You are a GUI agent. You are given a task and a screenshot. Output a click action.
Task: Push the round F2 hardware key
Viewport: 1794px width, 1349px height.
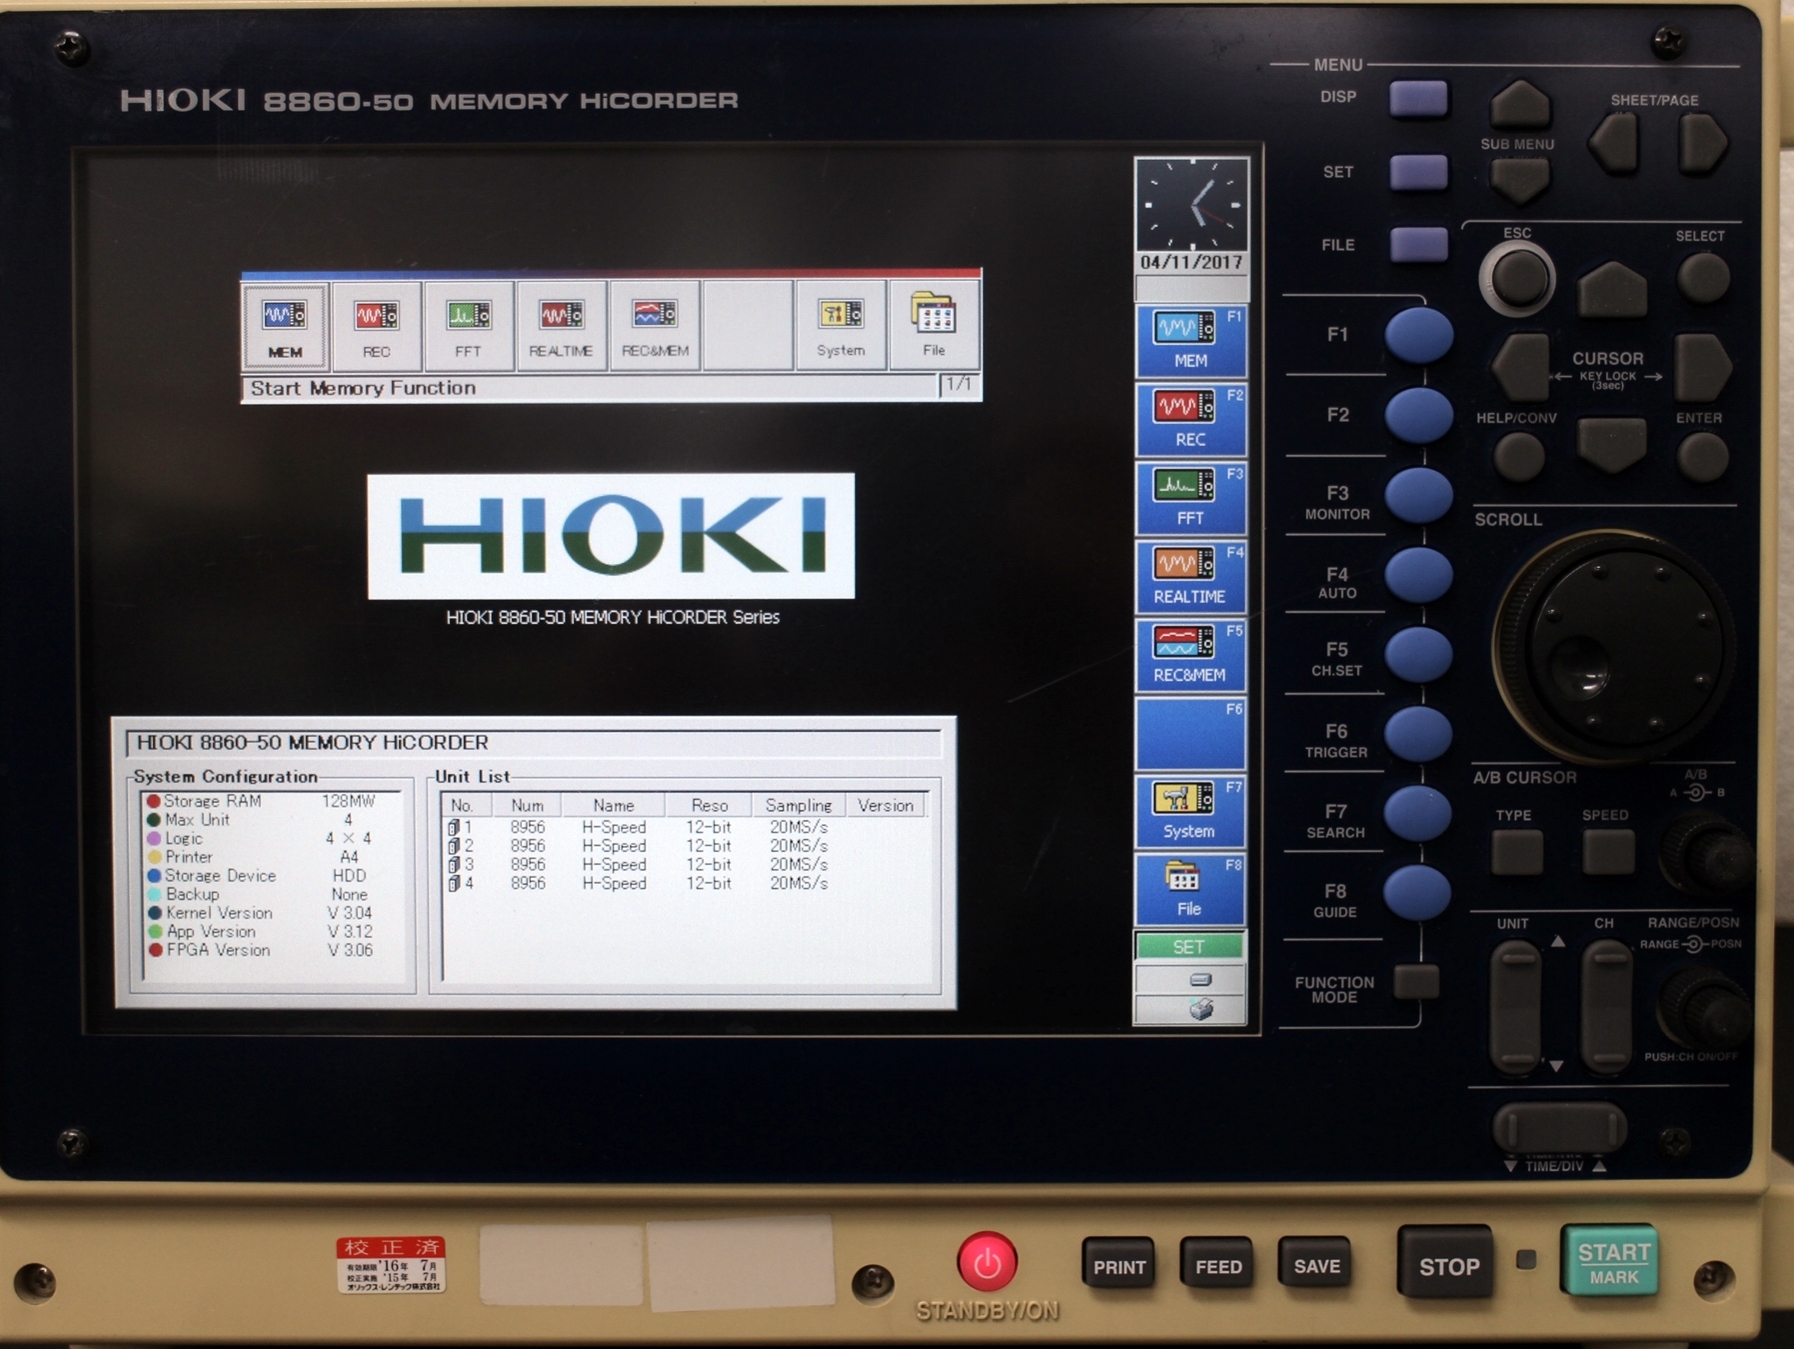tap(1418, 414)
